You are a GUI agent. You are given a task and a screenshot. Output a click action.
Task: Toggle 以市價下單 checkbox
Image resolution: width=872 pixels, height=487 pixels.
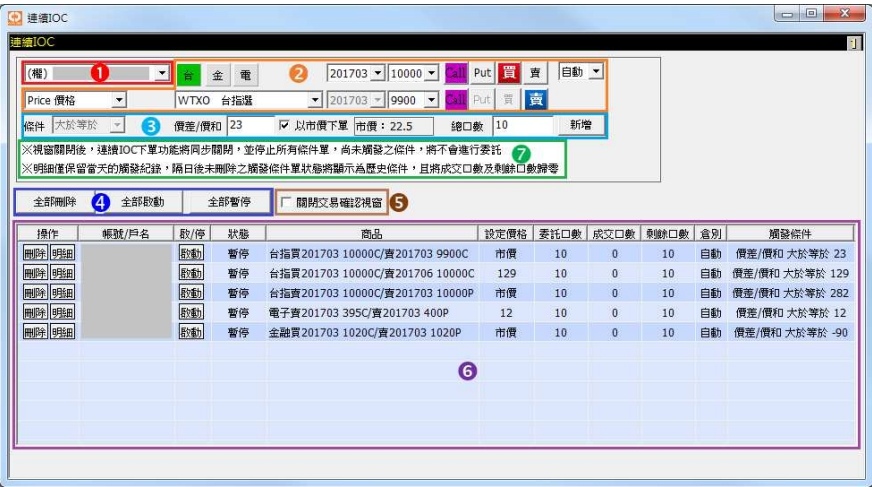point(284,125)
